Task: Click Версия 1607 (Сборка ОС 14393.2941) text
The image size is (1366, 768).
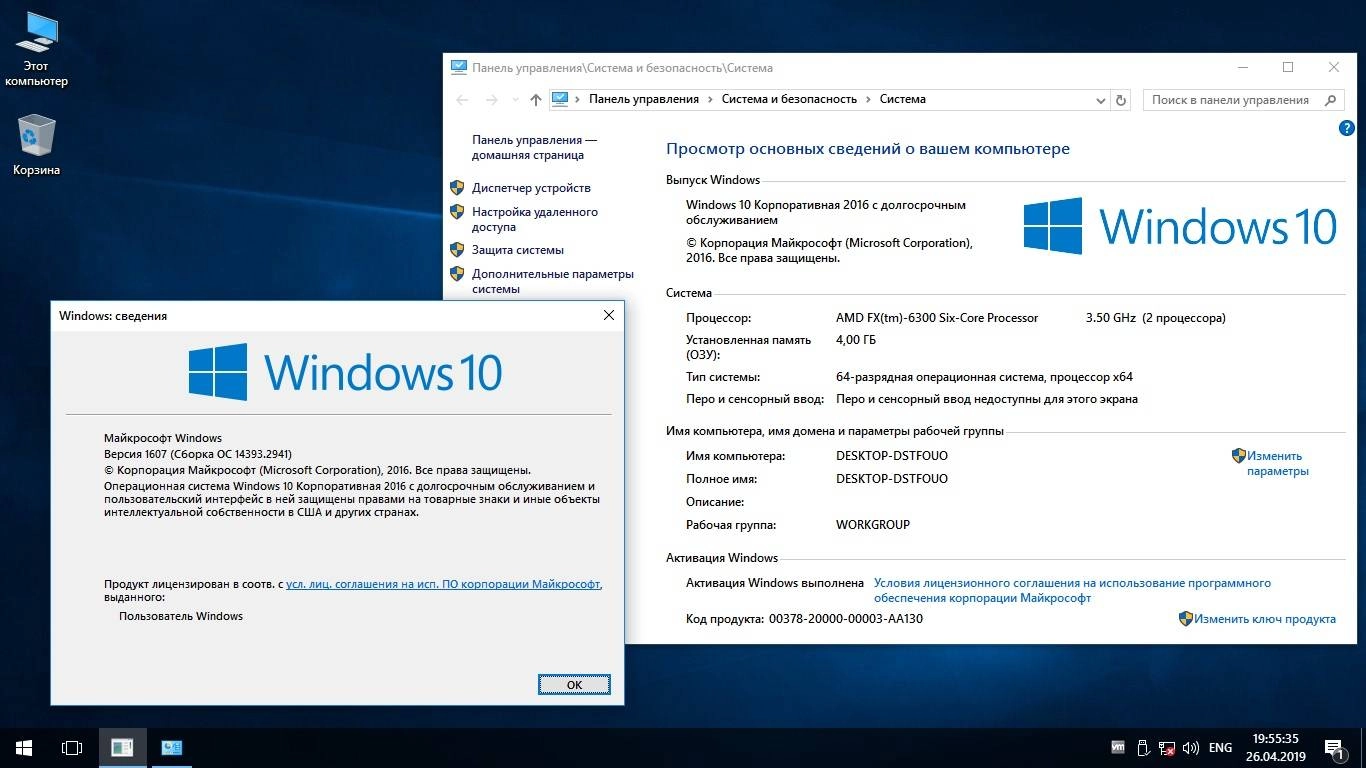Action: click(198, 454)
